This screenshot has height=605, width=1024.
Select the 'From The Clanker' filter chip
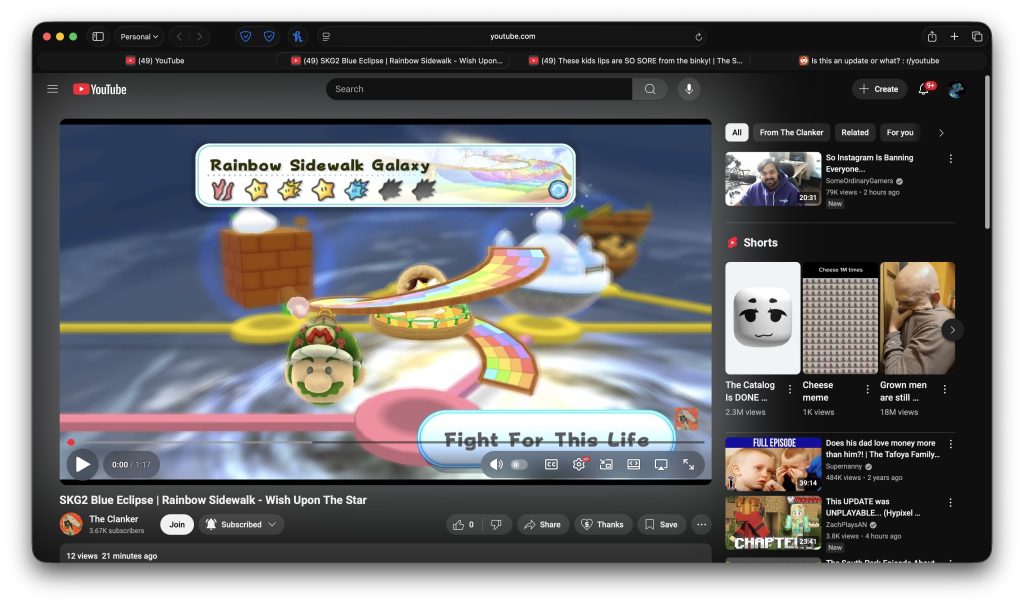(x=791, y=132)
